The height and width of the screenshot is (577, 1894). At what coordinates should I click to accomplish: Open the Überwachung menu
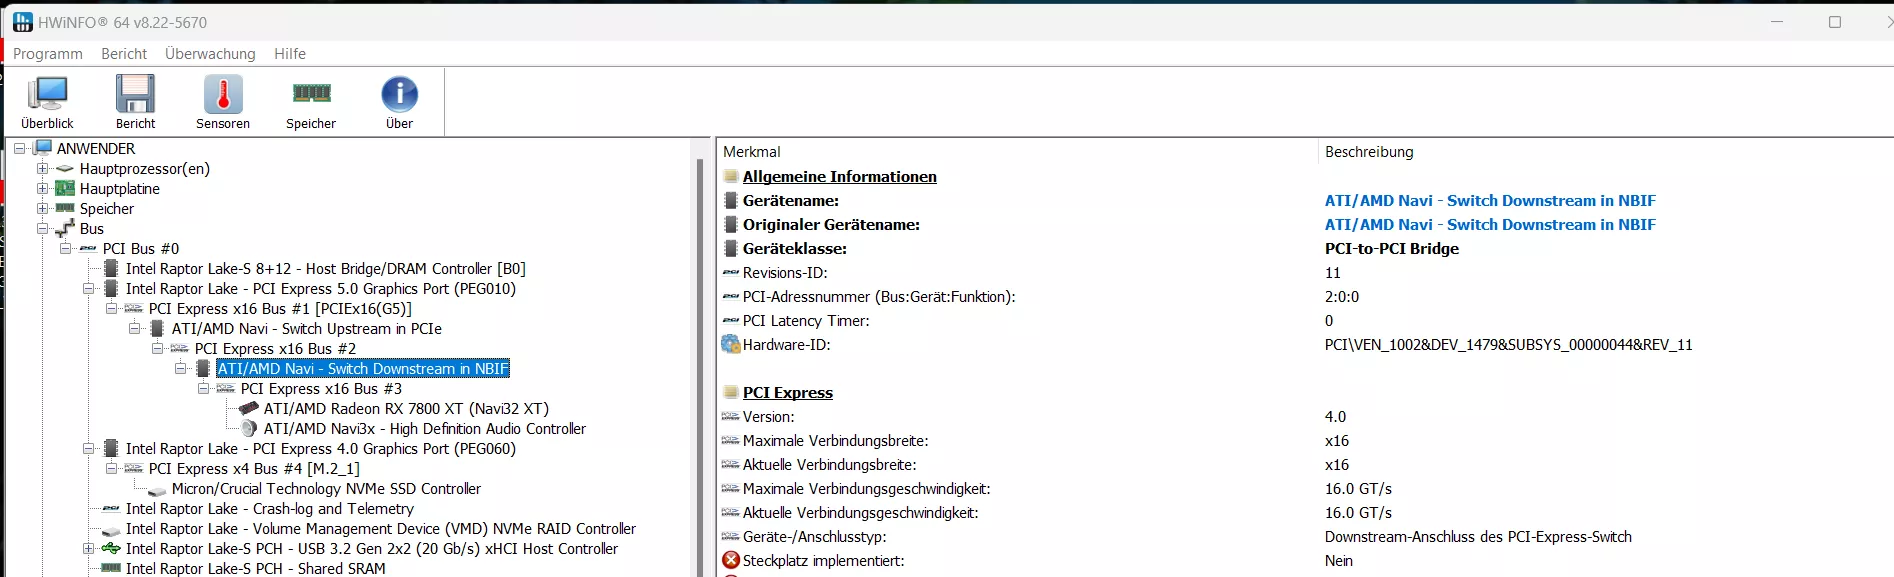(210, 54)
